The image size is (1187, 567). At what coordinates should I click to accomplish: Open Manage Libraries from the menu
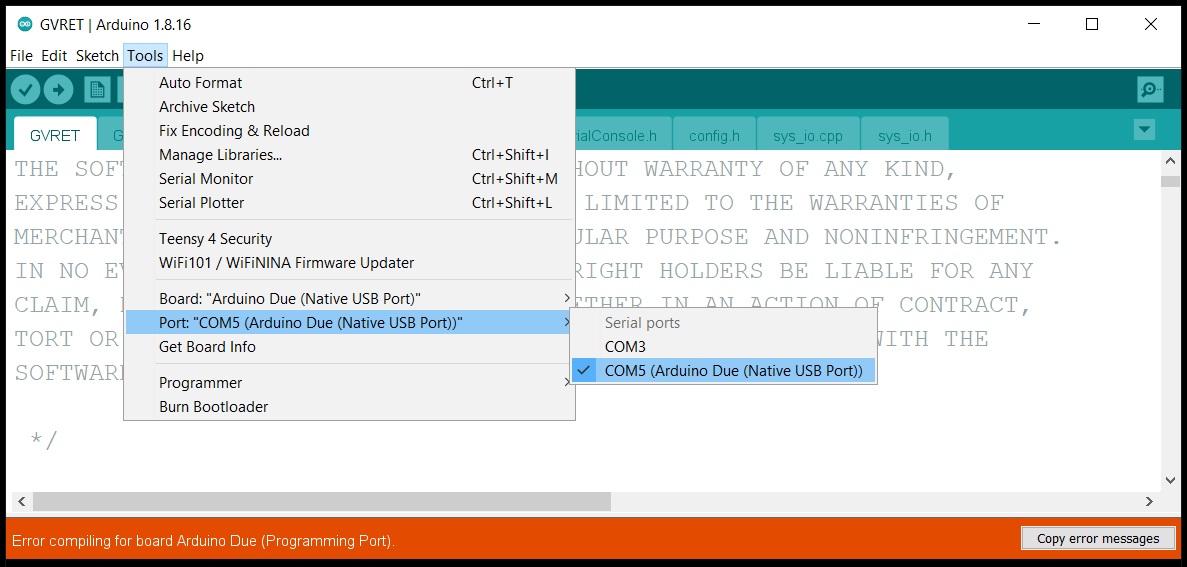(x=349, y=155)
